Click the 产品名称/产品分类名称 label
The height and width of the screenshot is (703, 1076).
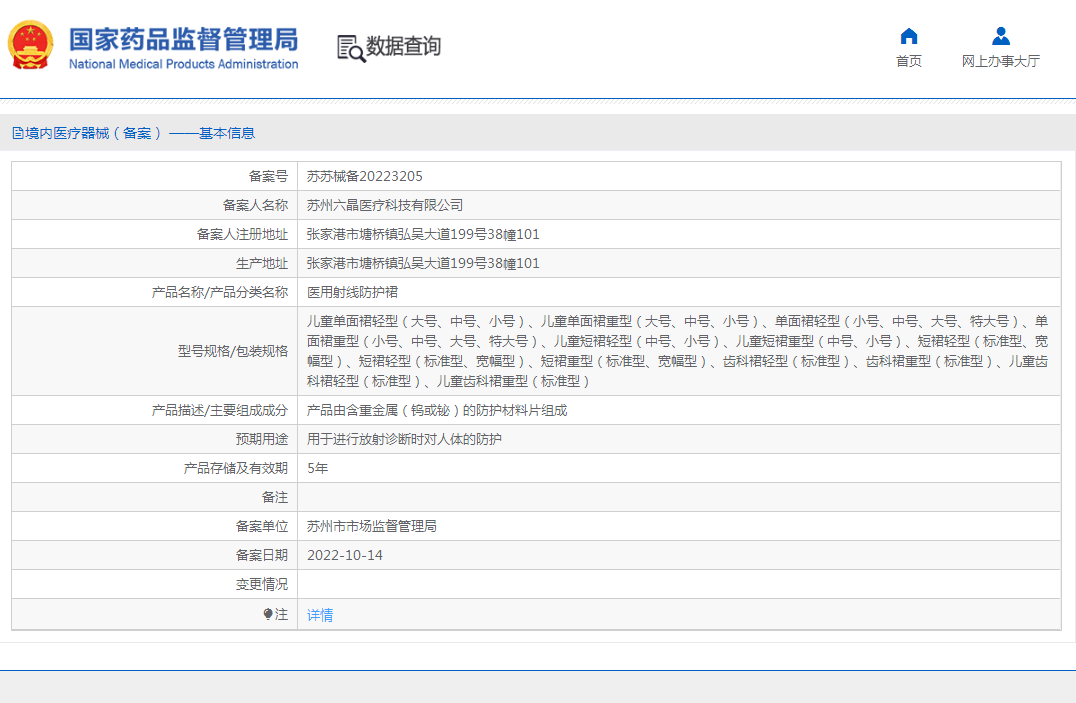pyautogui.click(x=220, y=292)
